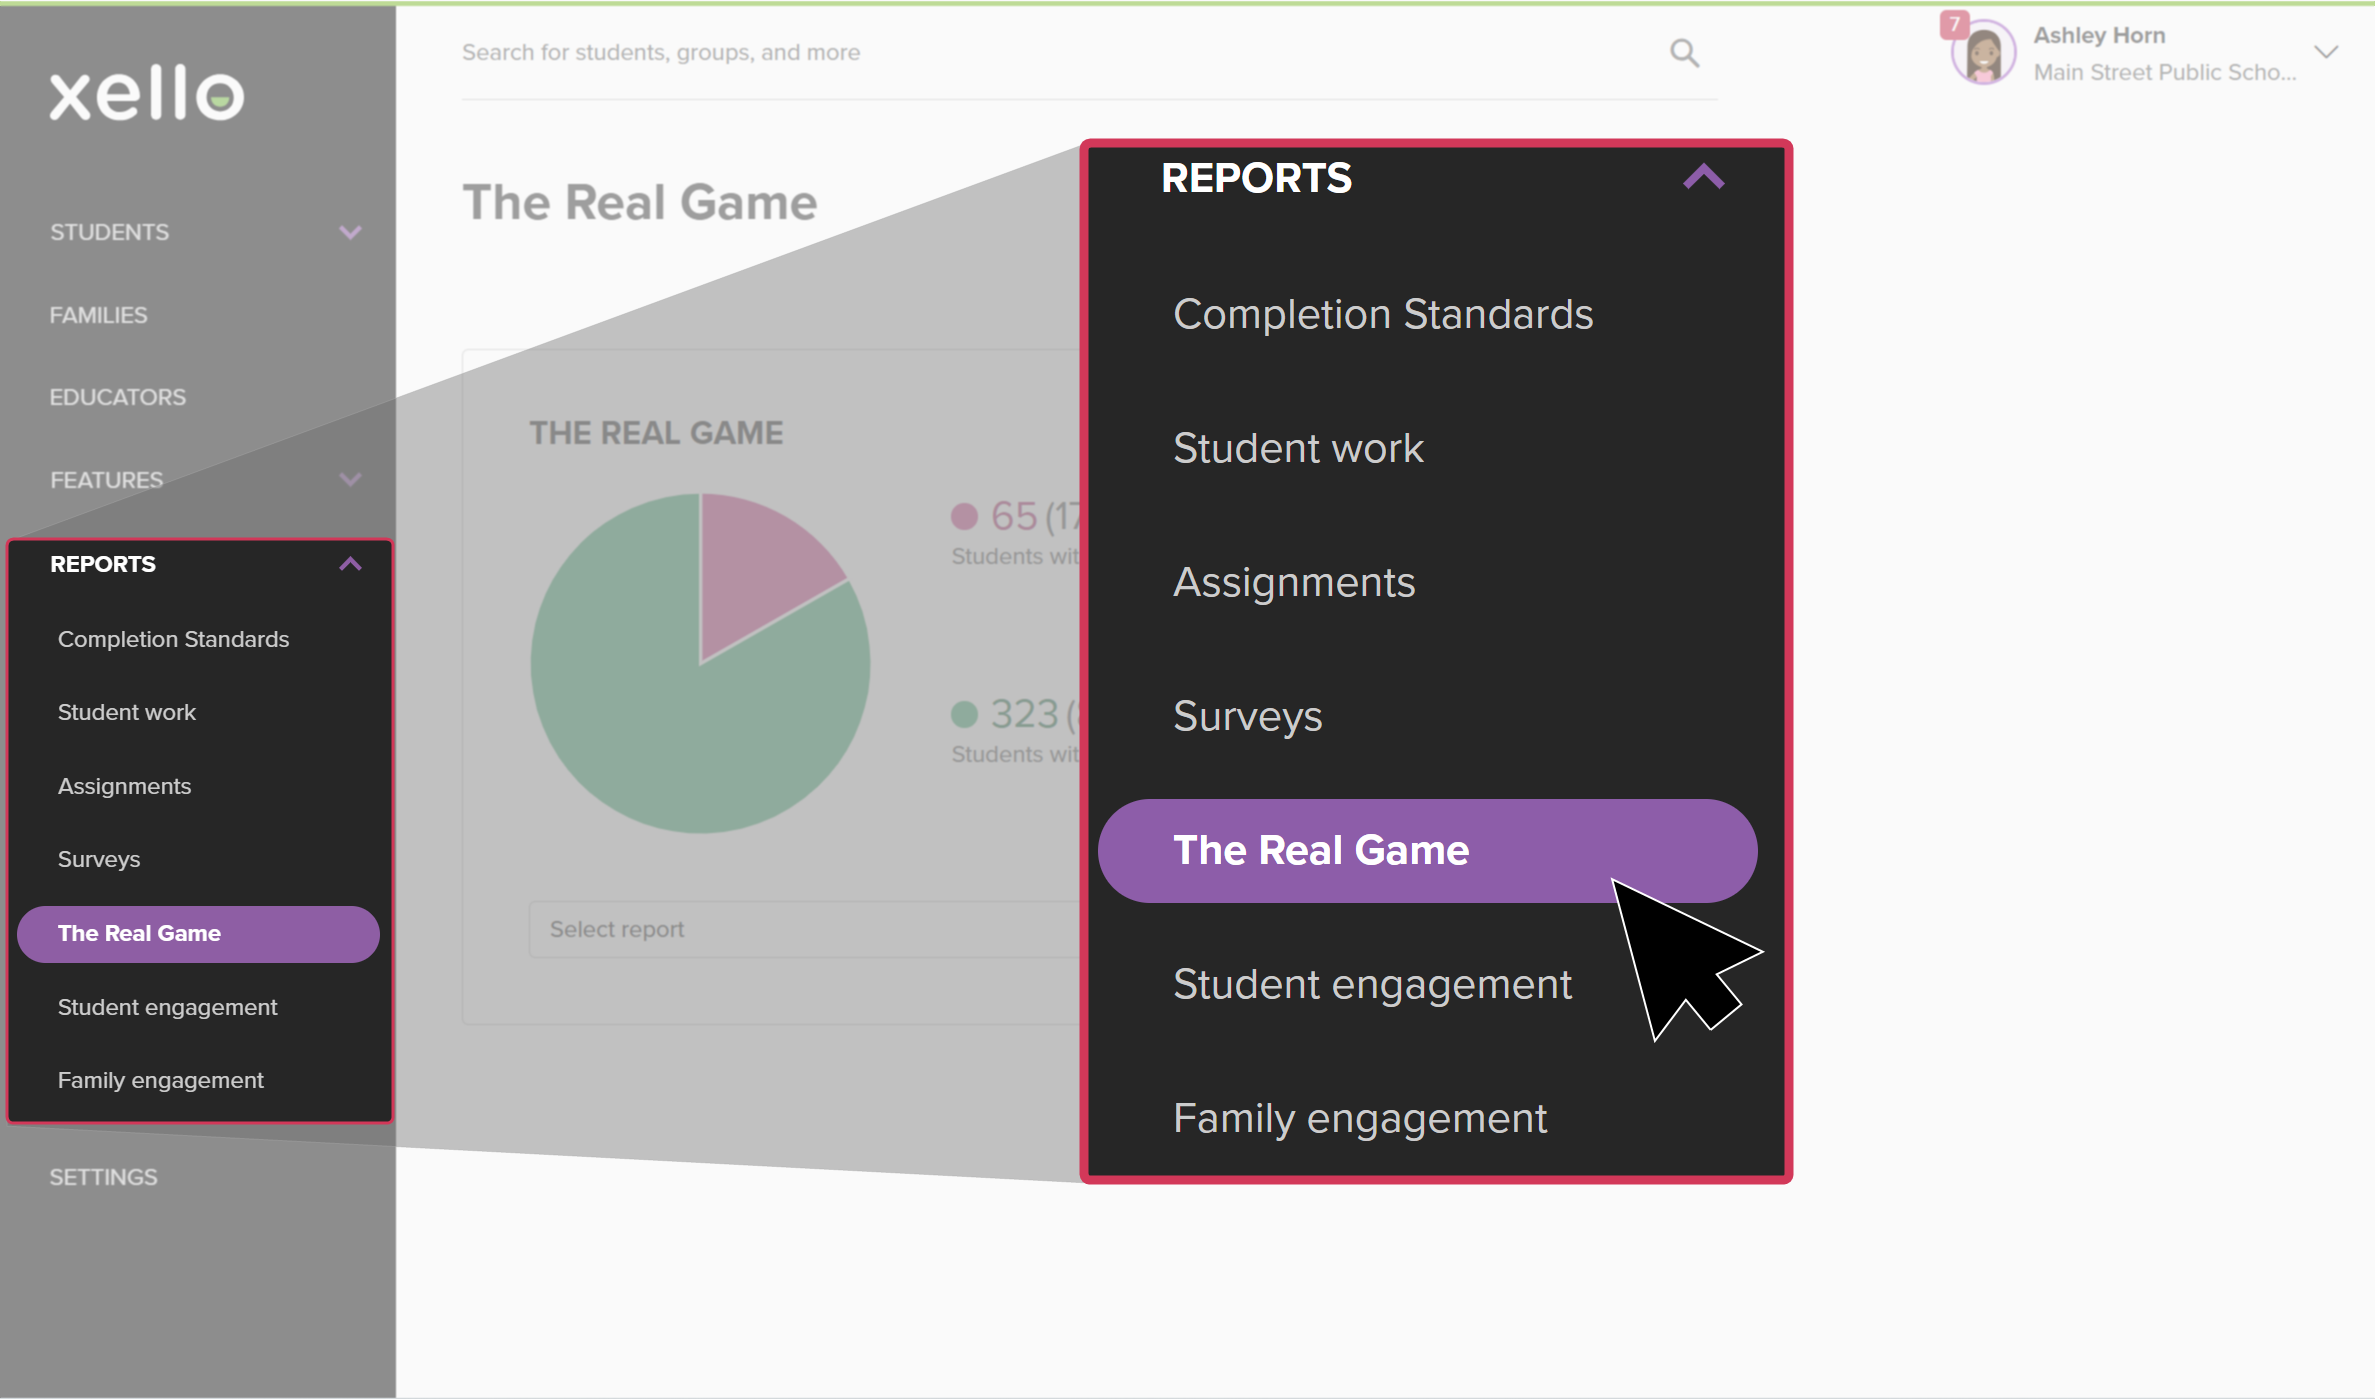Open Family engagement report in sidebar
The width and height of the screenshot is (2375, 1399).
click(x=161, y=1080)
